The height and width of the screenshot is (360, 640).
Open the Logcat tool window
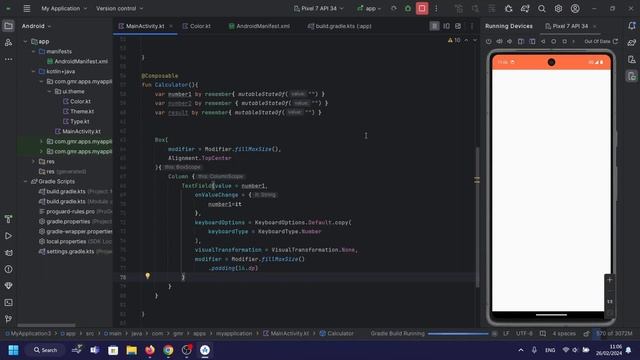tap(8, 253)
